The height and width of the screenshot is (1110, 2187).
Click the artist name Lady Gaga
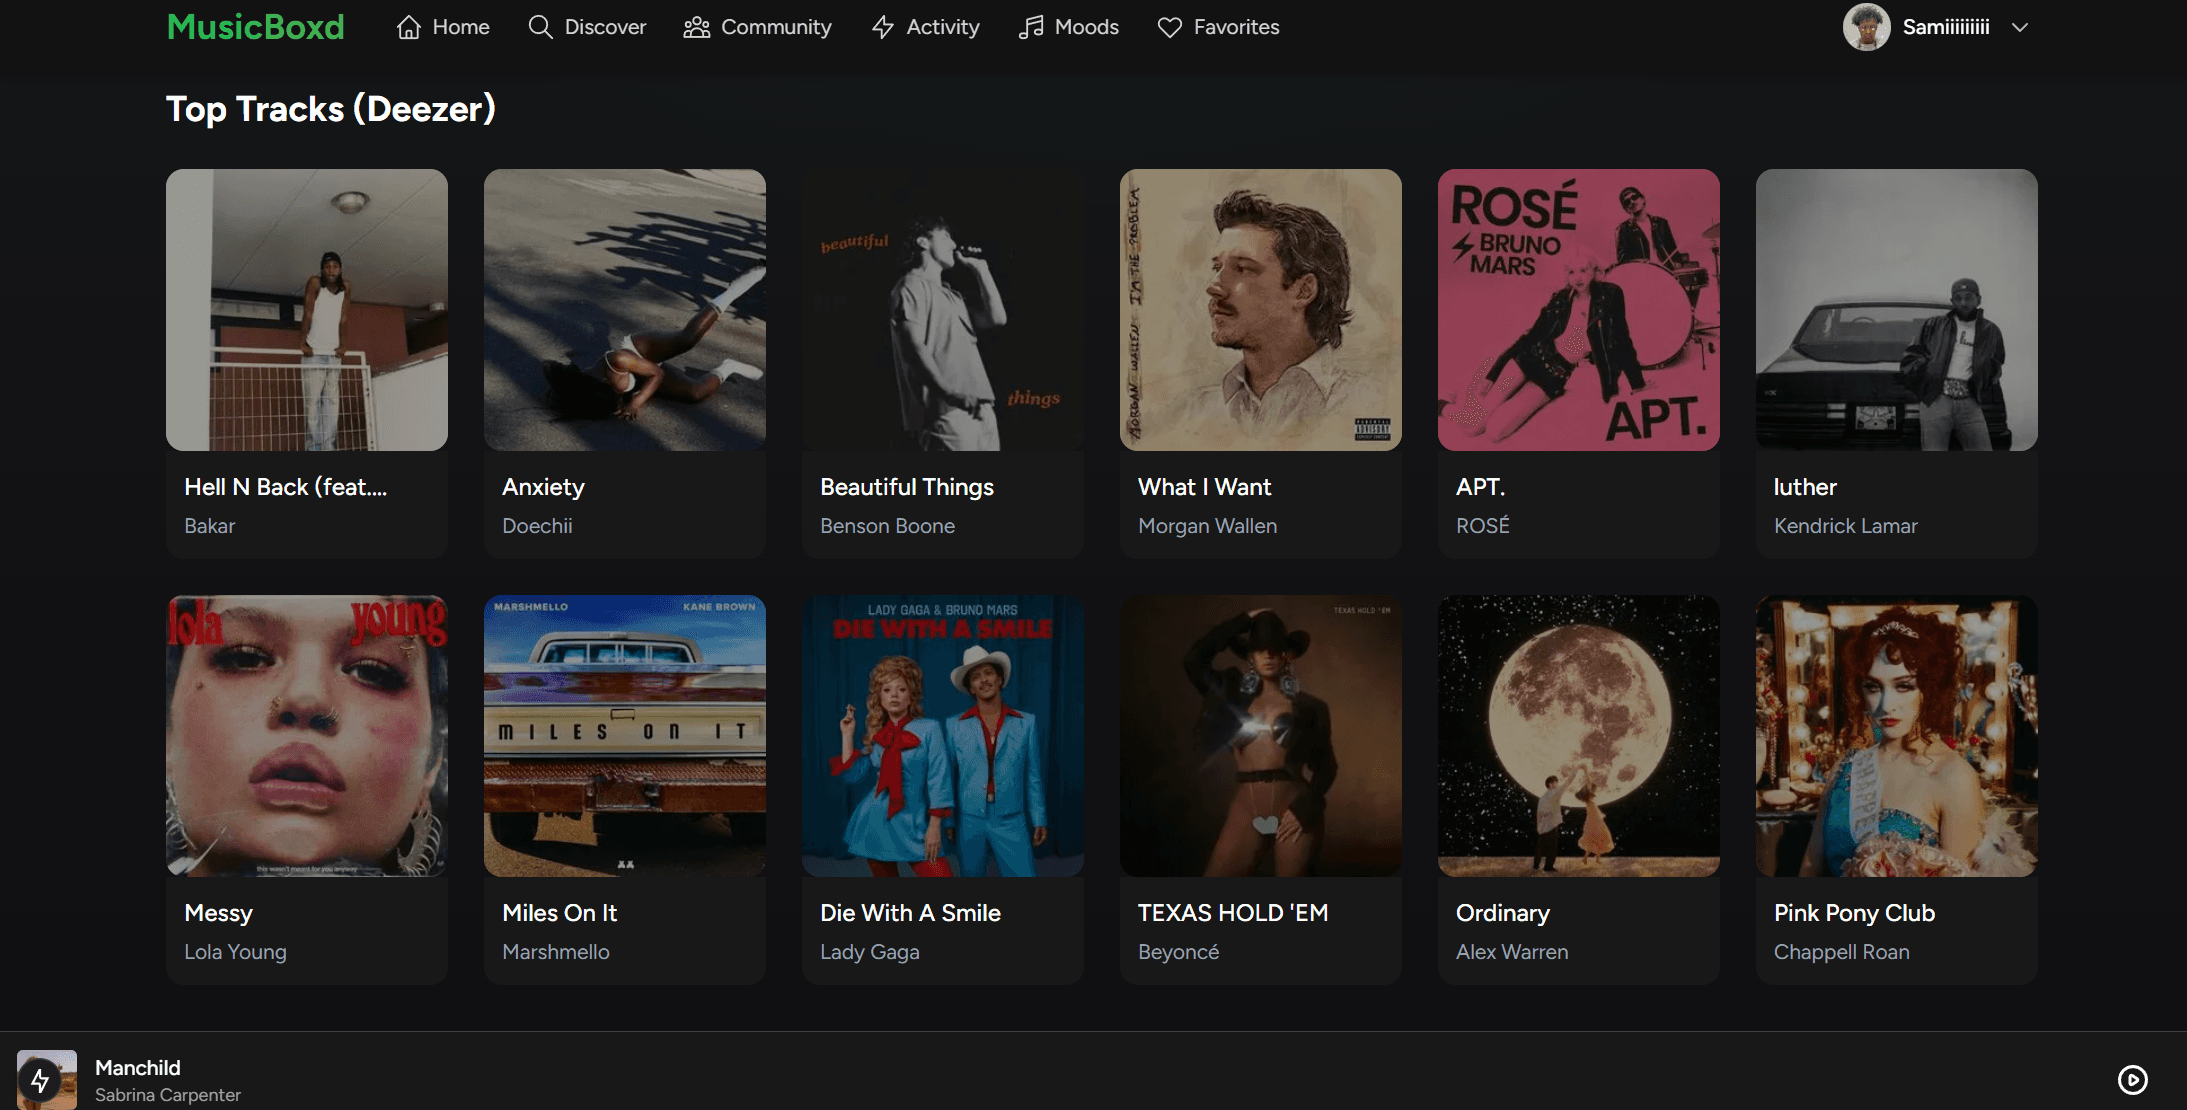[869, 952]
